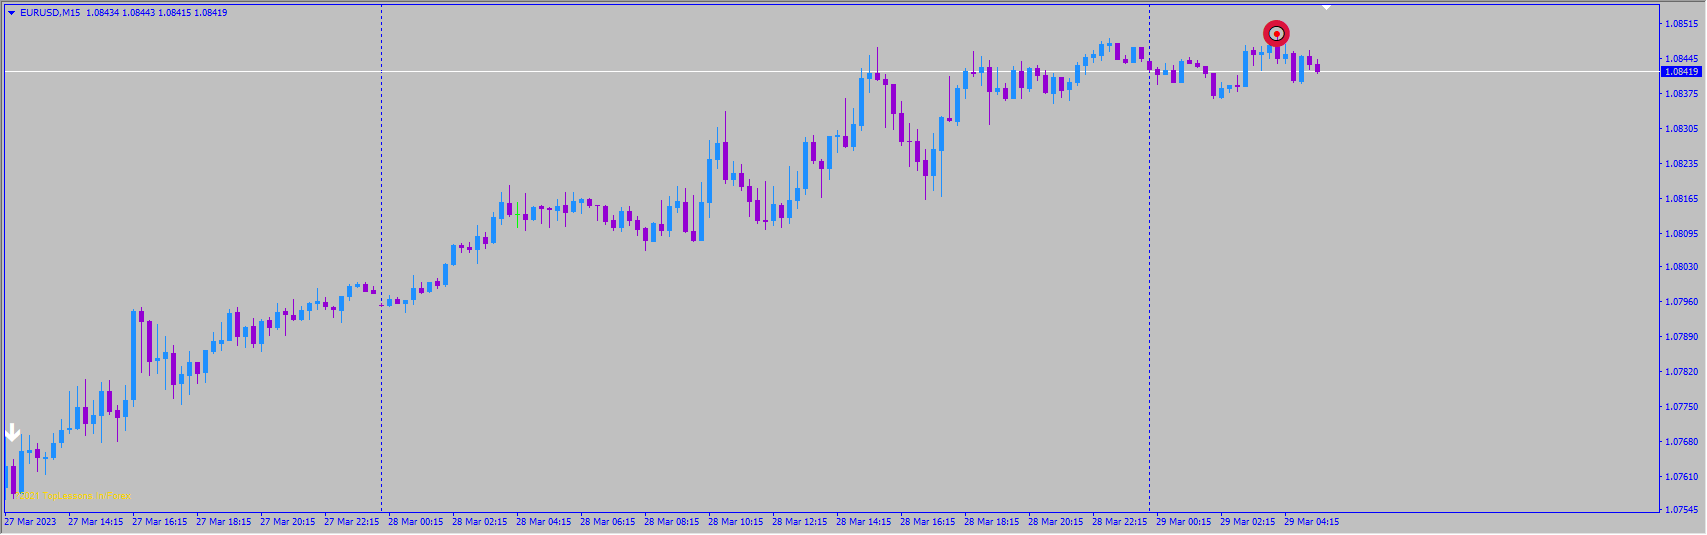Click the 1.08165 price scale value
Screen dimensions: 1707x535
tap(1682, 199)
